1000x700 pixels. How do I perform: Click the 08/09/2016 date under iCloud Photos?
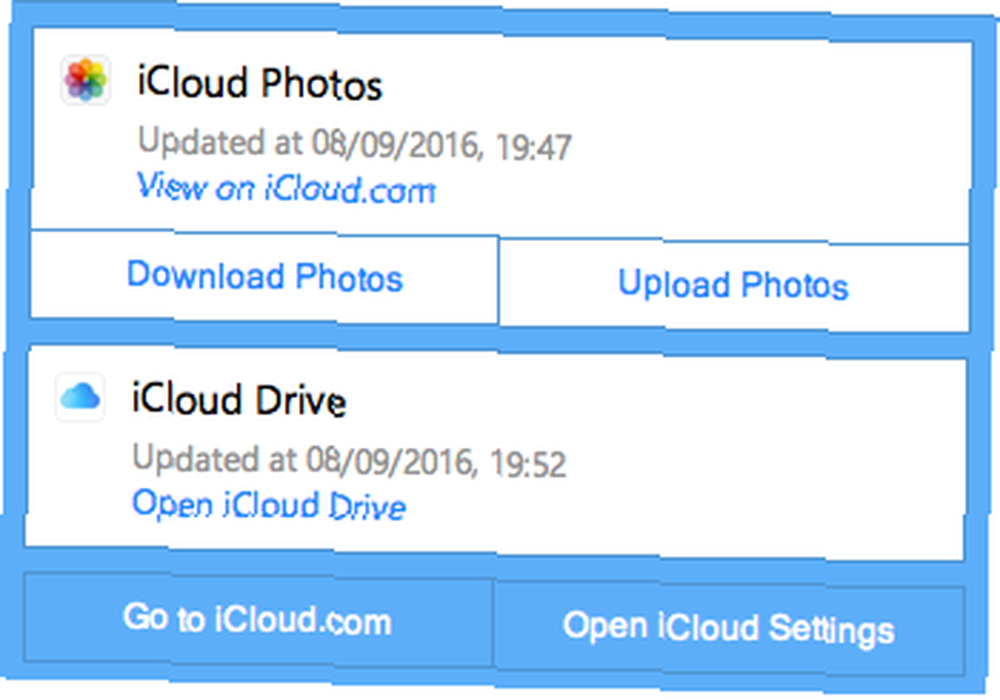coord(394,145)
